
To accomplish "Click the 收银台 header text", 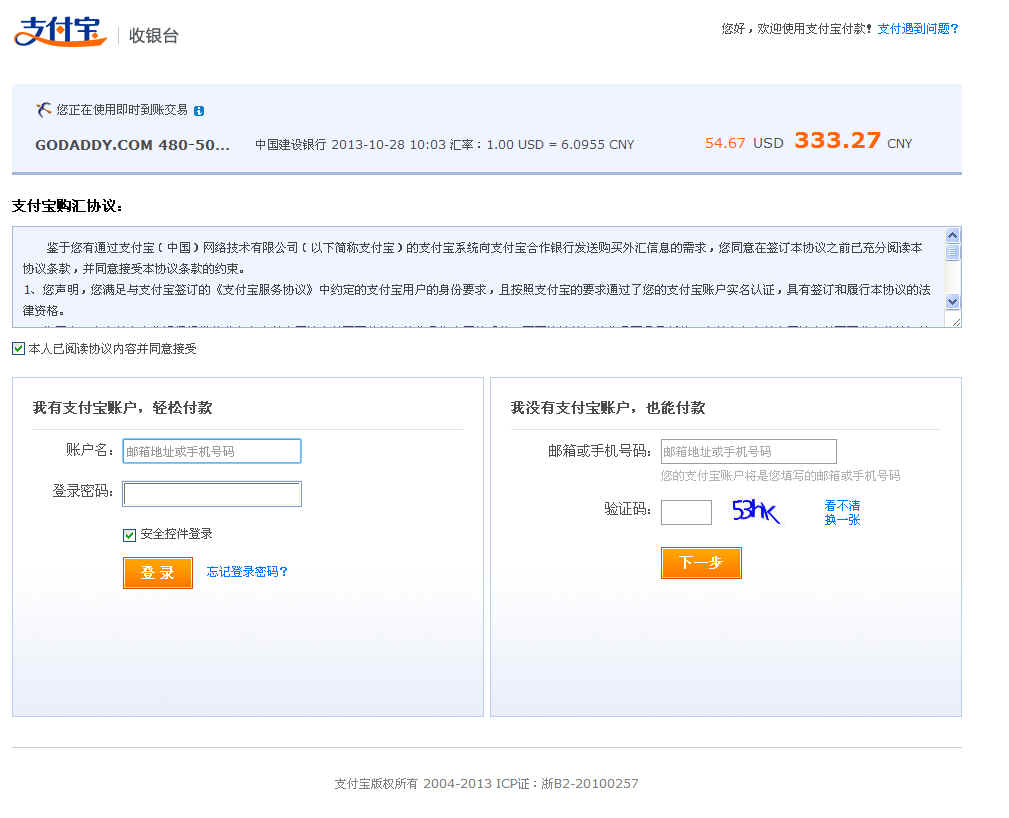I will click(153, 35).
